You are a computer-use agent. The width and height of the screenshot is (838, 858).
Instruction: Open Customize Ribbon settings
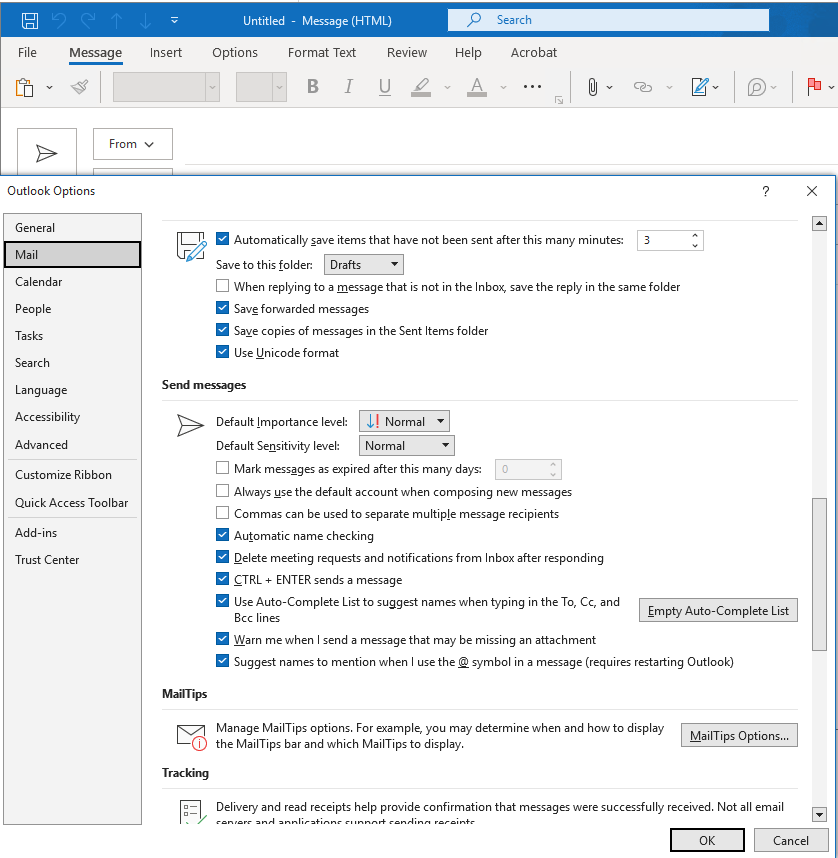pos(72,474)
